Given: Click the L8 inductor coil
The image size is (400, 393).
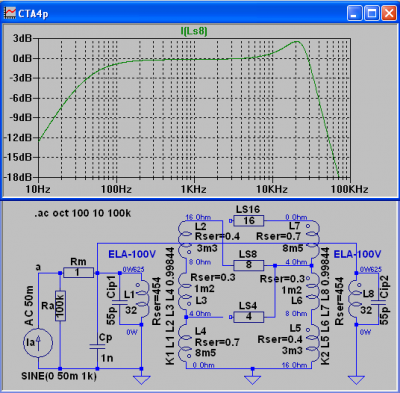Looking at the screenshot, I should point(355,299).
